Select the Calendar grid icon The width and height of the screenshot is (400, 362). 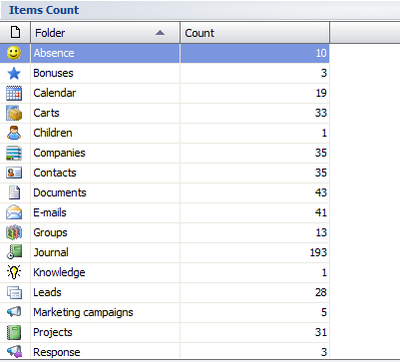14,93
